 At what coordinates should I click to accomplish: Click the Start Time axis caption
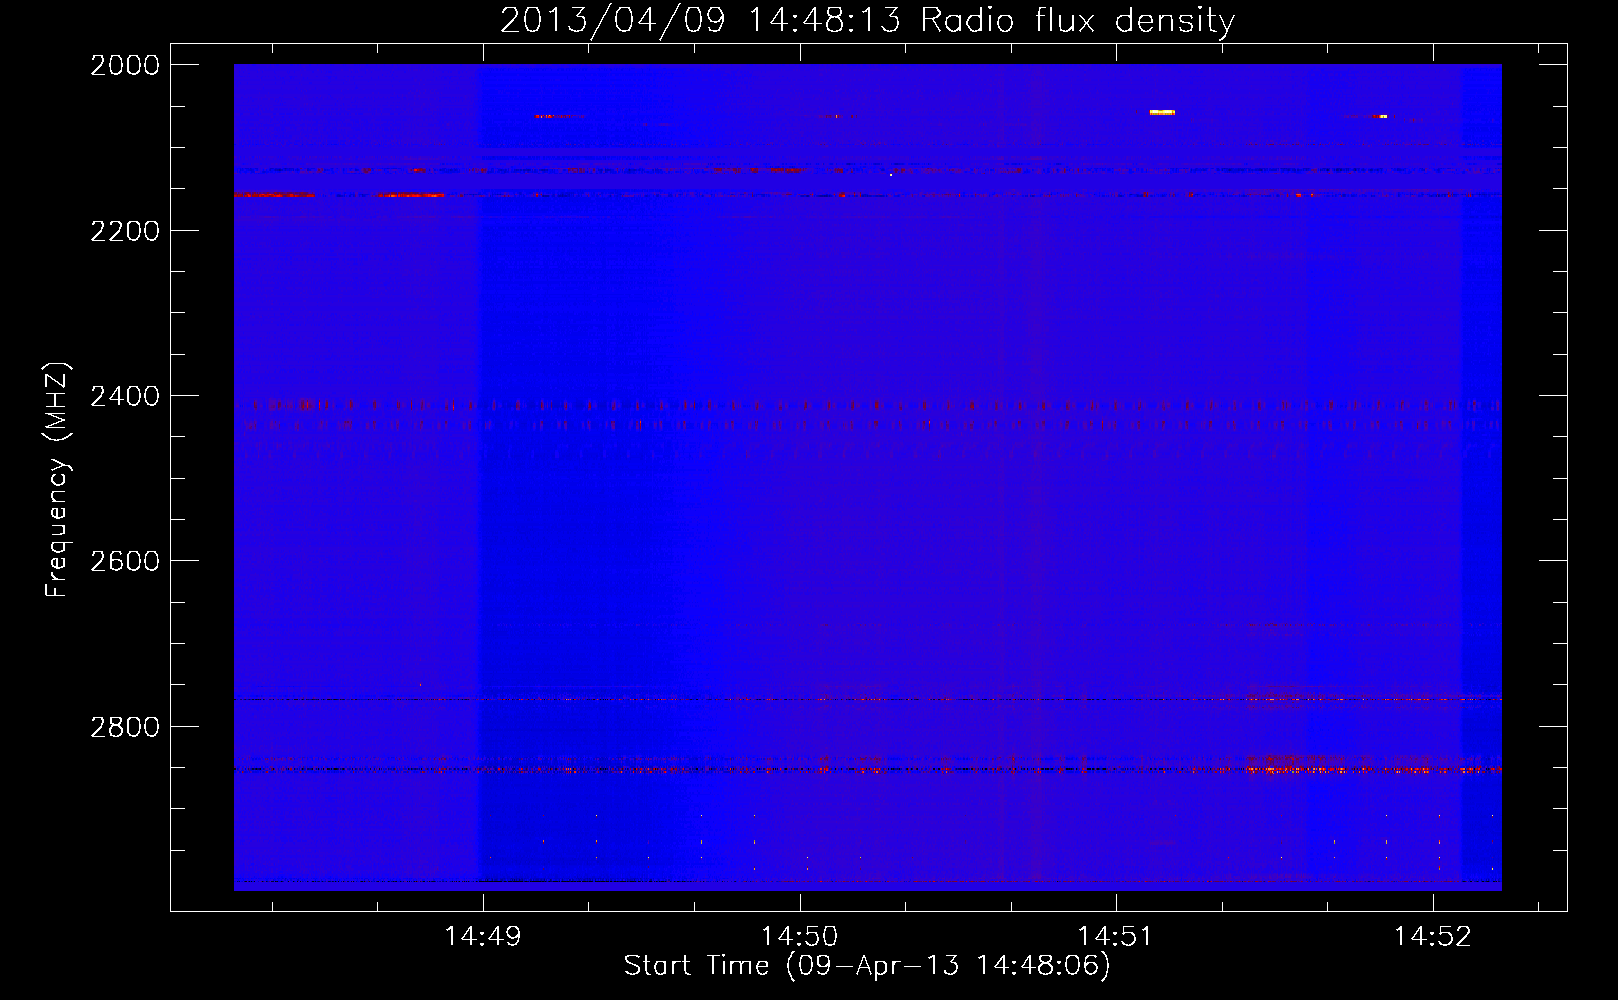point(867,966)
